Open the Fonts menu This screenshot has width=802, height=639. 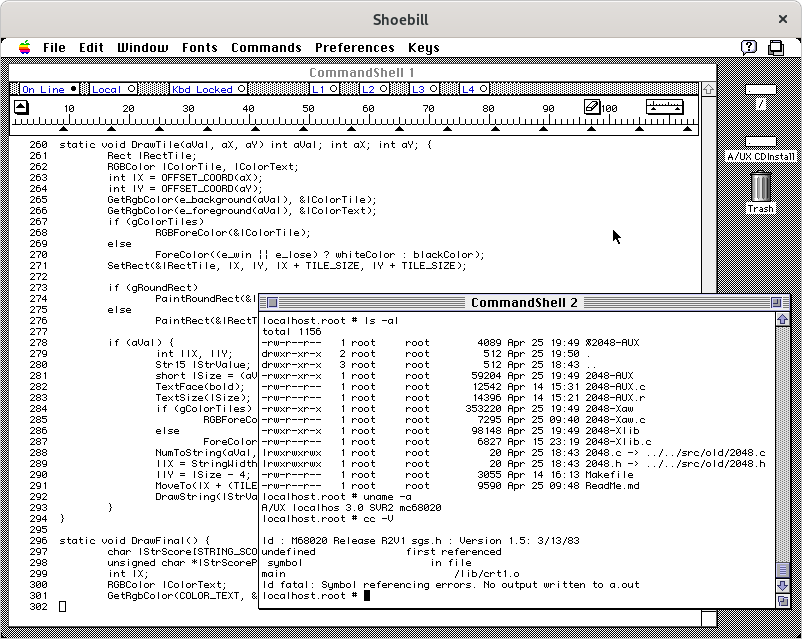click(199, 48)
